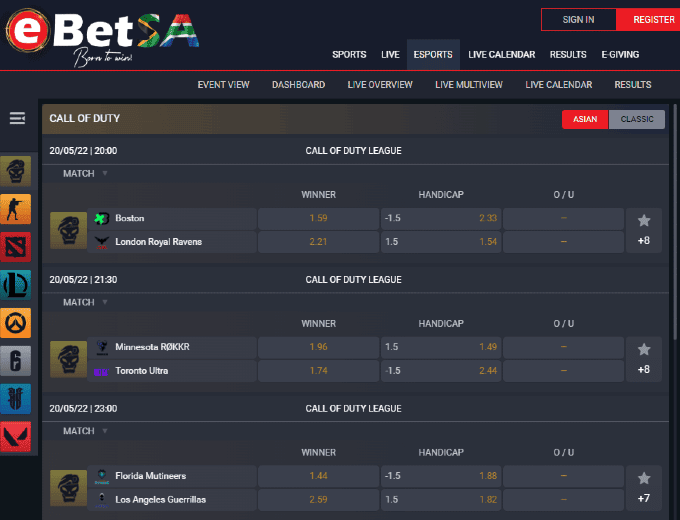
Task: Expand MATCH dropdown for 21:30 event
Action: click(x=85, y=302)
